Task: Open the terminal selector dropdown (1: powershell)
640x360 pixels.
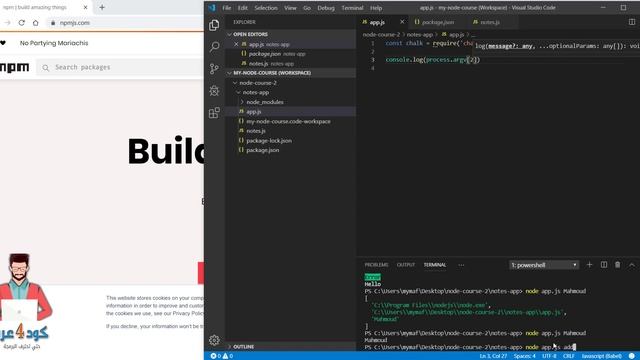Action: pos(543,265)
